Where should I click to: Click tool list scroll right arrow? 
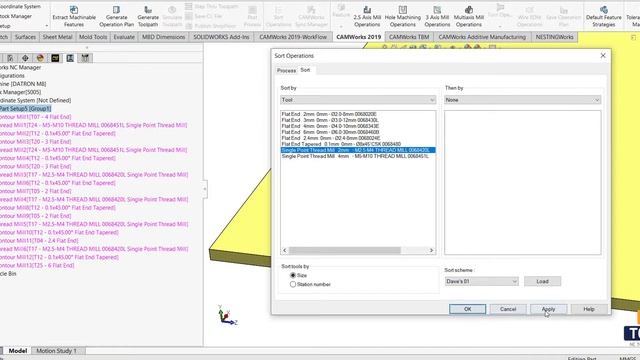431,250
